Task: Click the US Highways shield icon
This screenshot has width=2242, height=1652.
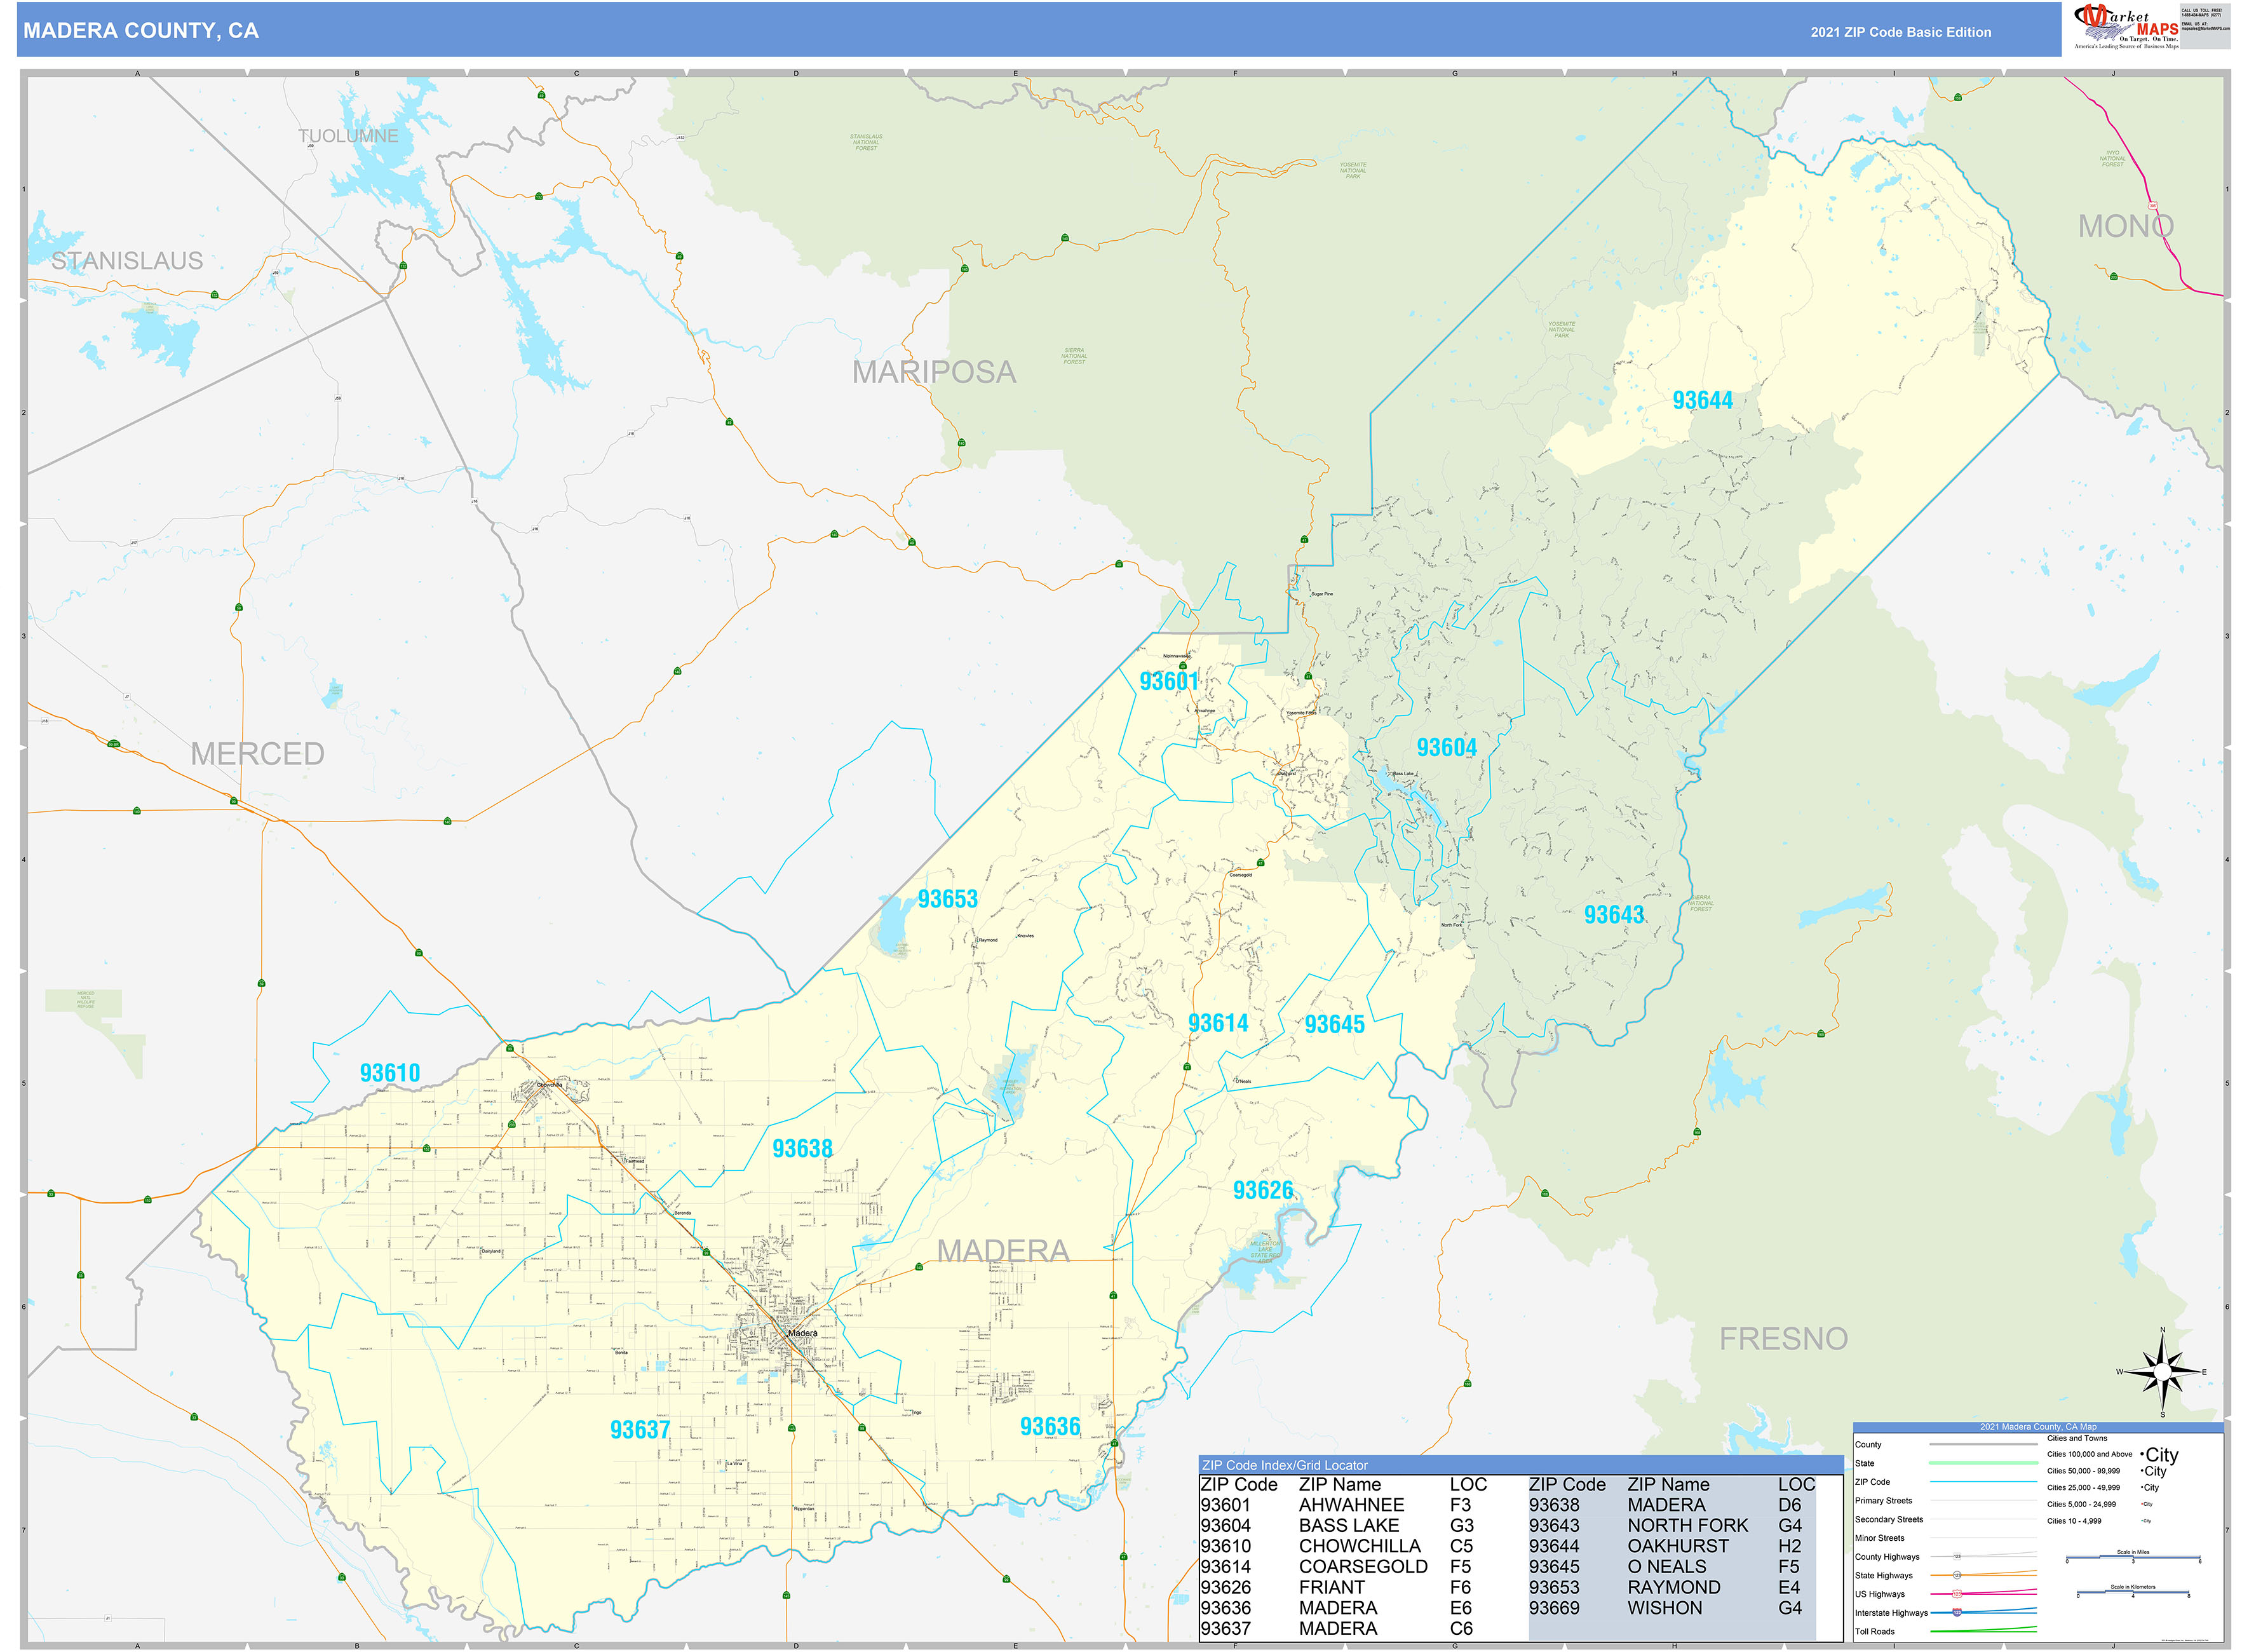Action: click(1958, 1594)
